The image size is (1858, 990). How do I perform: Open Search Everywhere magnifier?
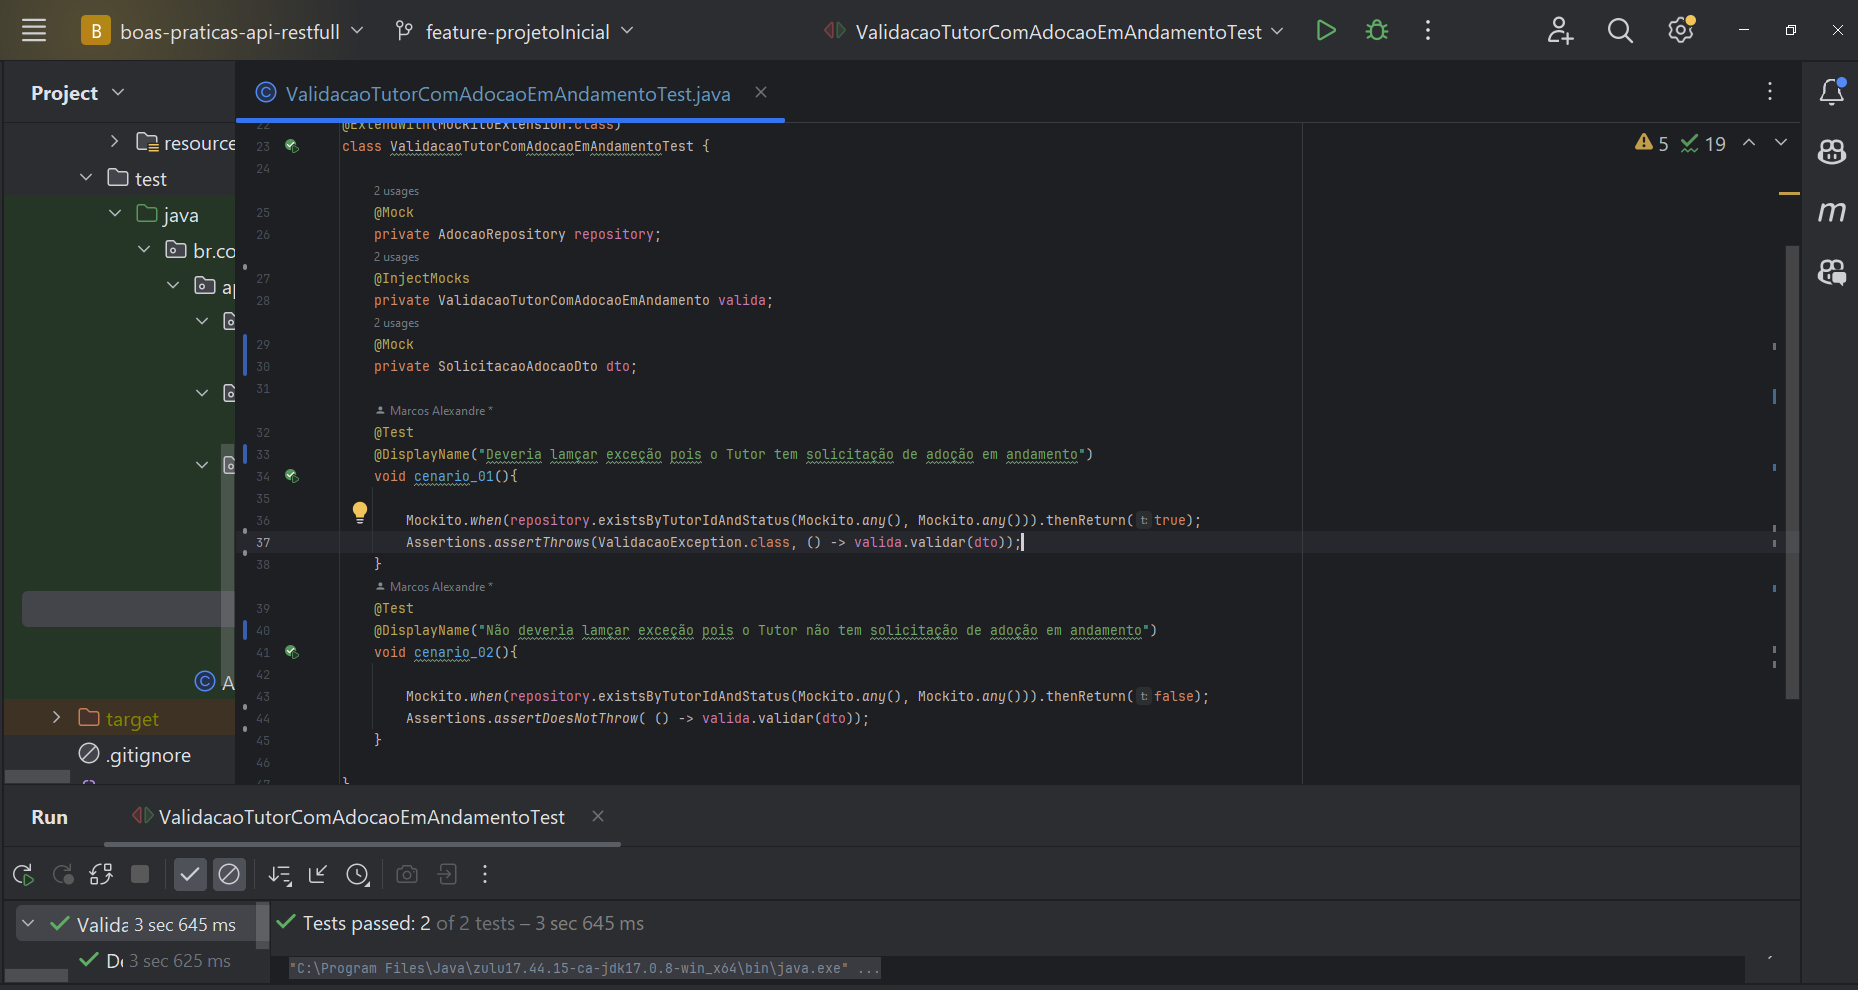1620,31
